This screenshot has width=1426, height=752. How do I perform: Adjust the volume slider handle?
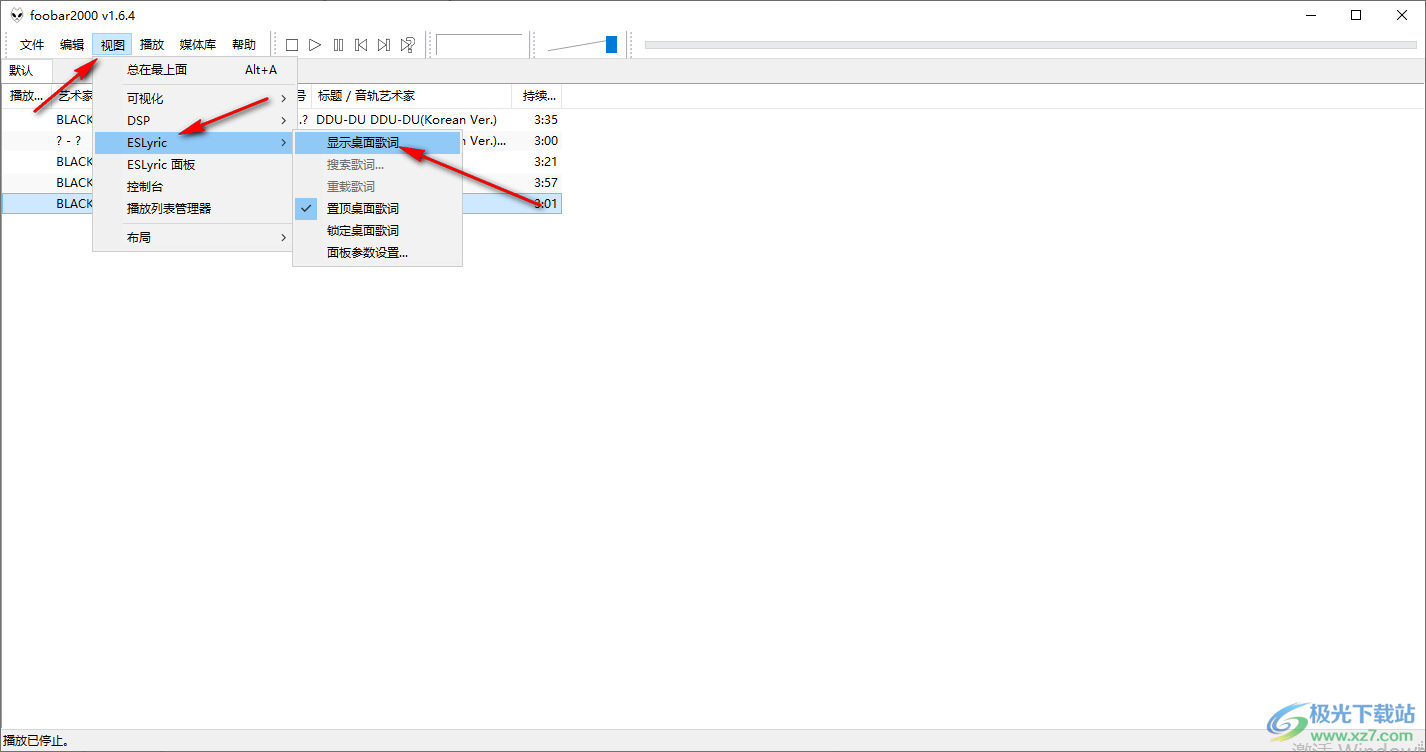coord(611,45)
